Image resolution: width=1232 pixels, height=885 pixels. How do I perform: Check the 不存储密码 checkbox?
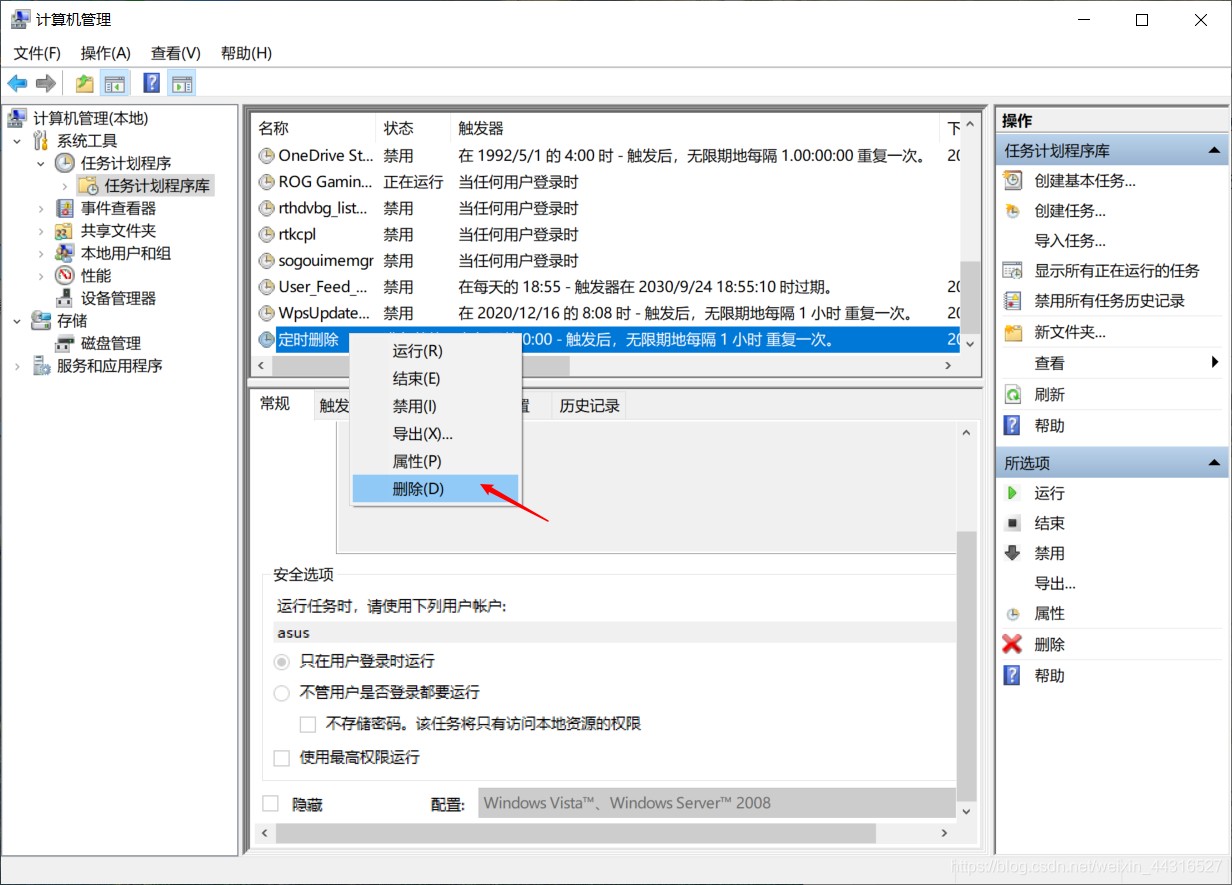[308, 724]
